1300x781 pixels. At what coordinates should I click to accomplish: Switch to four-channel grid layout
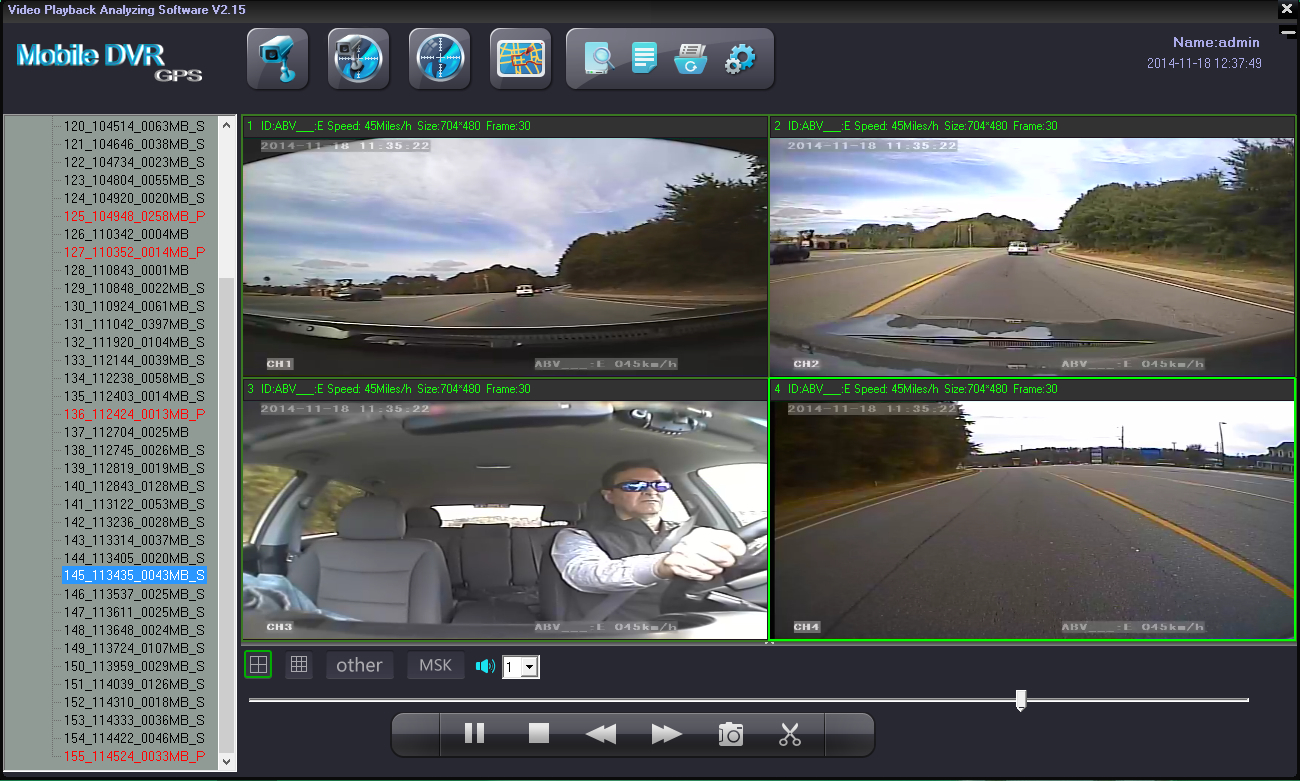point(258,665)
